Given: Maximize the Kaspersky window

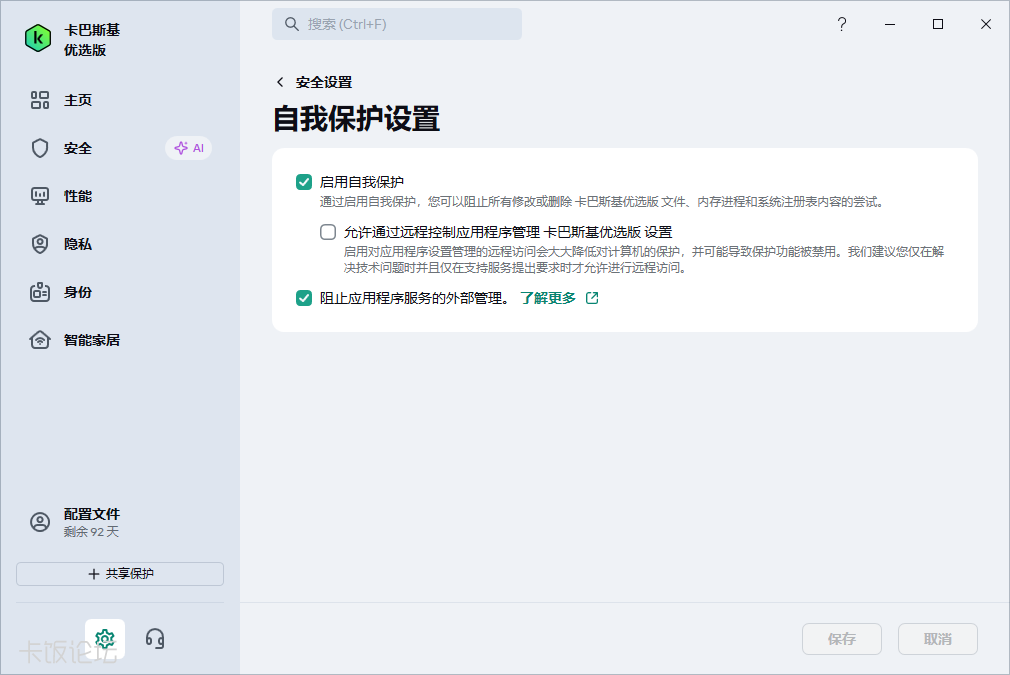Looking at the screenshot, I should coord(938,24).
